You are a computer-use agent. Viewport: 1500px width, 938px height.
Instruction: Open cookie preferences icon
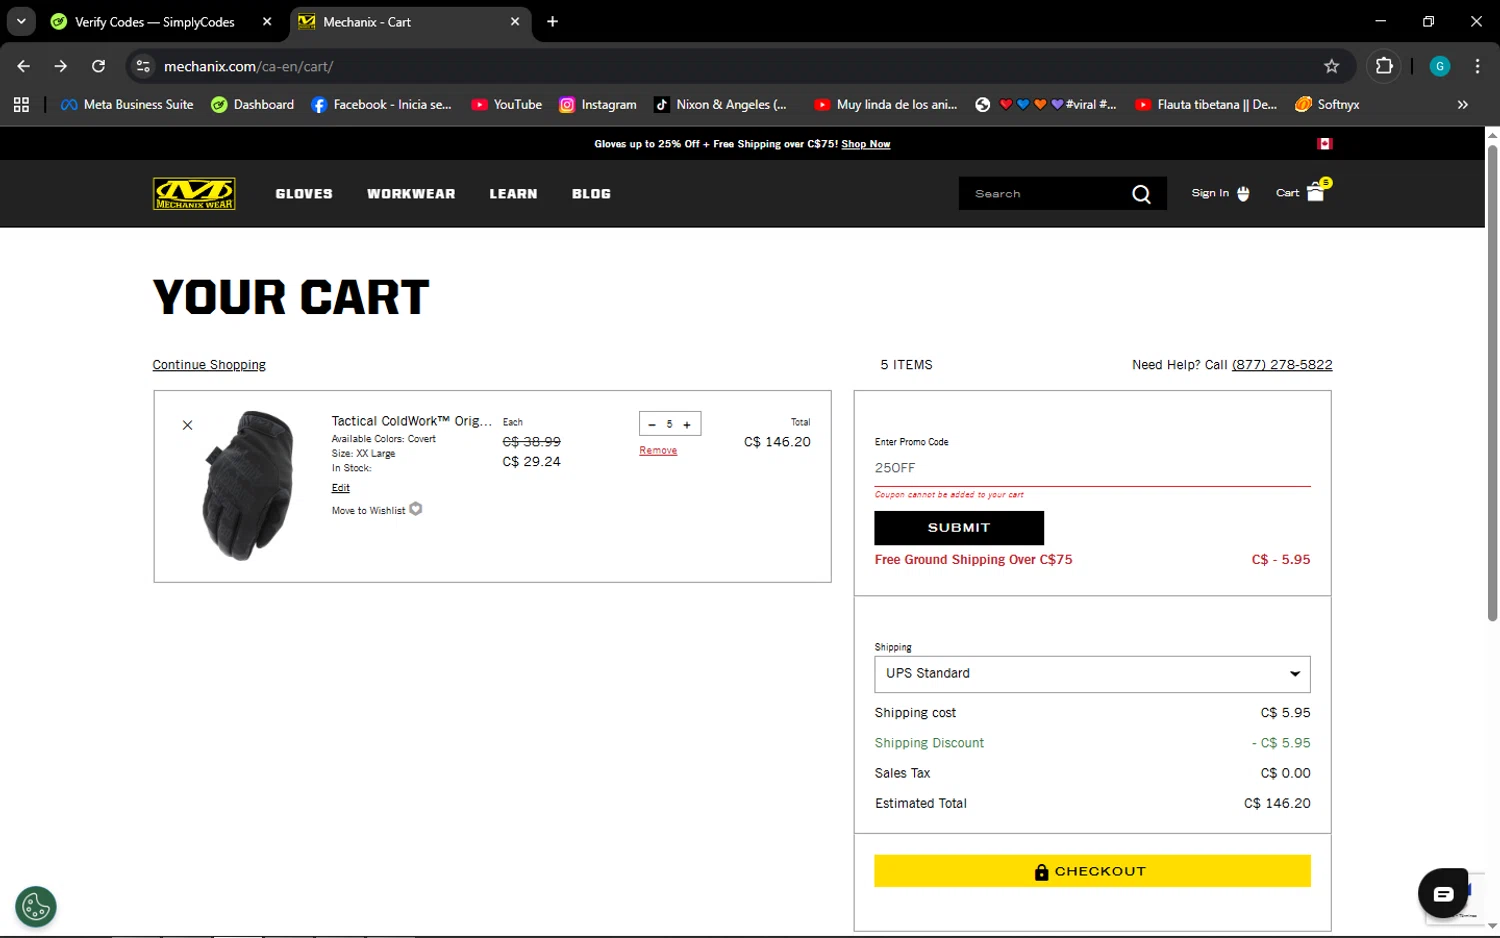pos(36,907)
